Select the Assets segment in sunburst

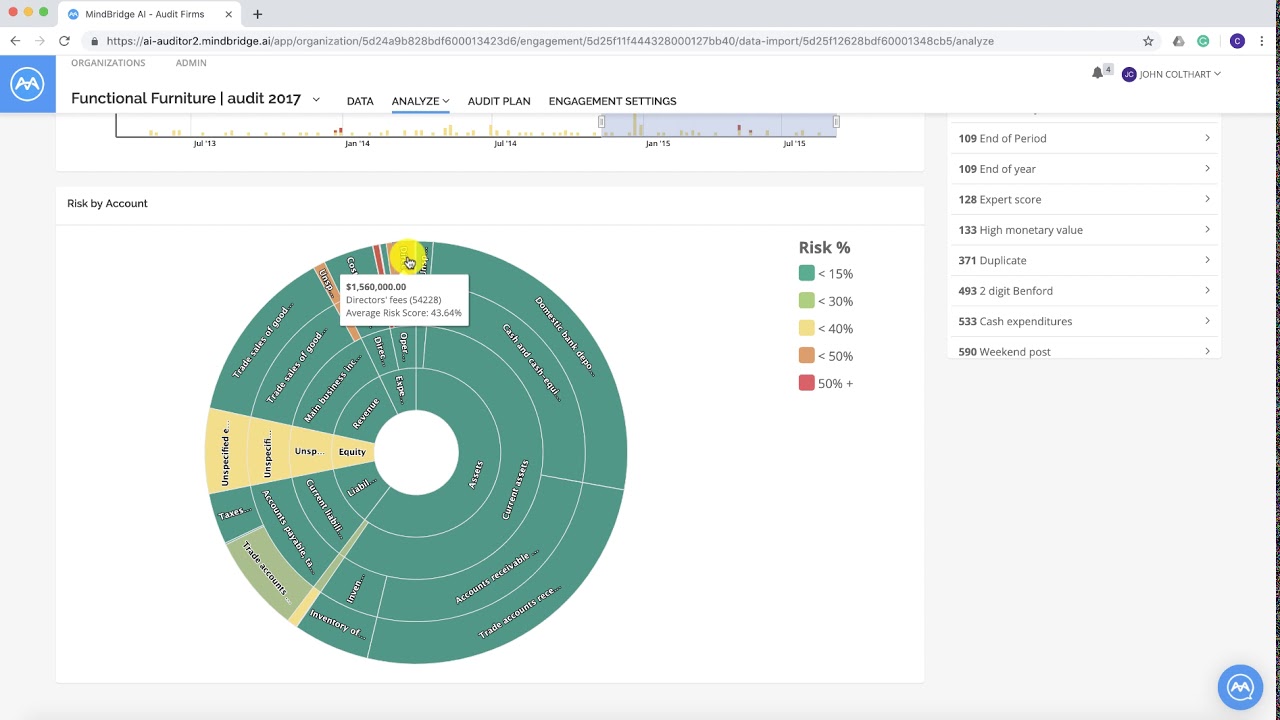(477, 474)
